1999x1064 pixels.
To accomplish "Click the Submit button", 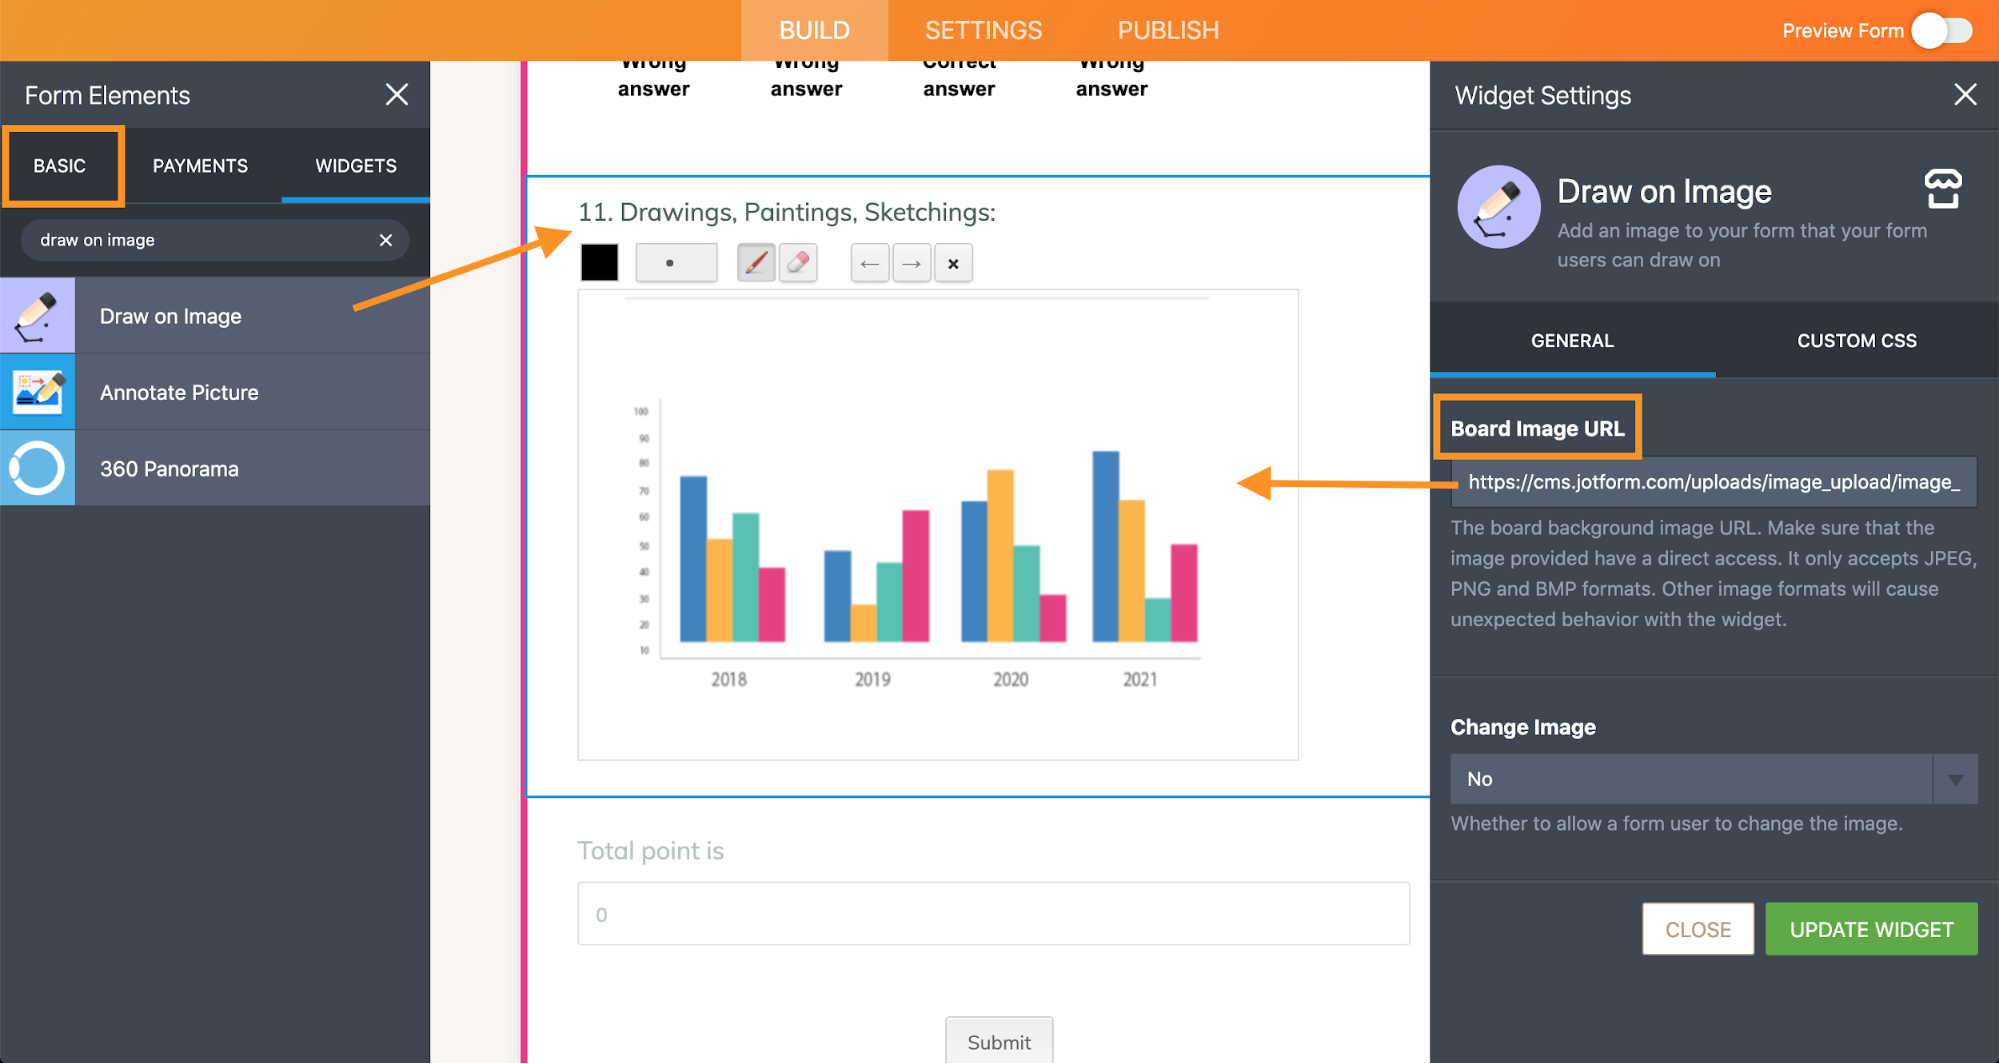I will point(999,1041).
